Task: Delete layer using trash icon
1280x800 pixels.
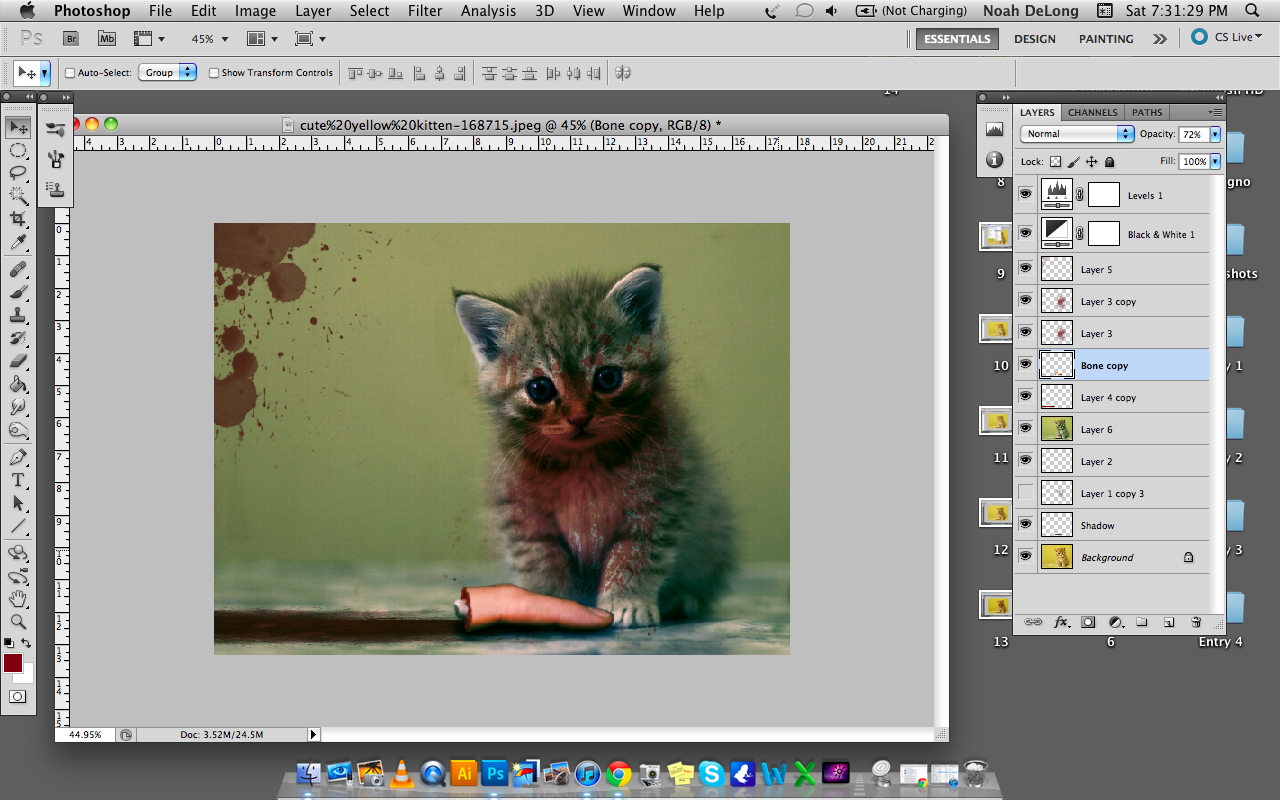Action: coord(1196,622)
